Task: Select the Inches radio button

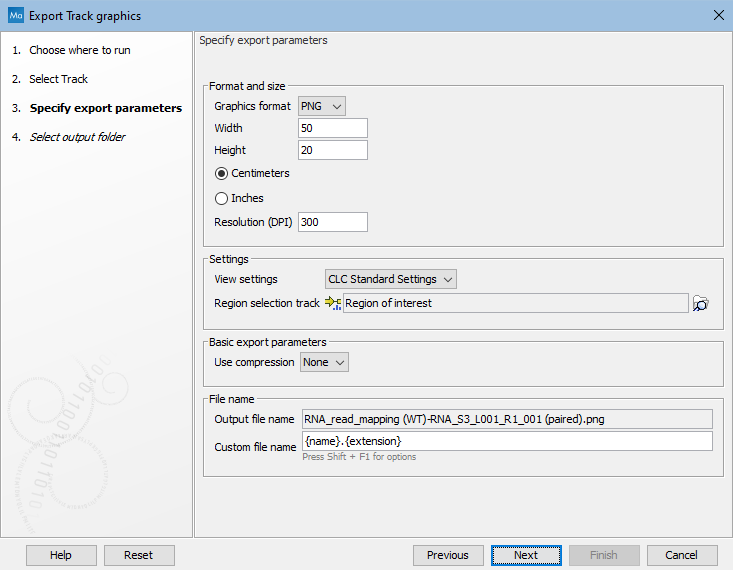Action: [x=222, y=198]
